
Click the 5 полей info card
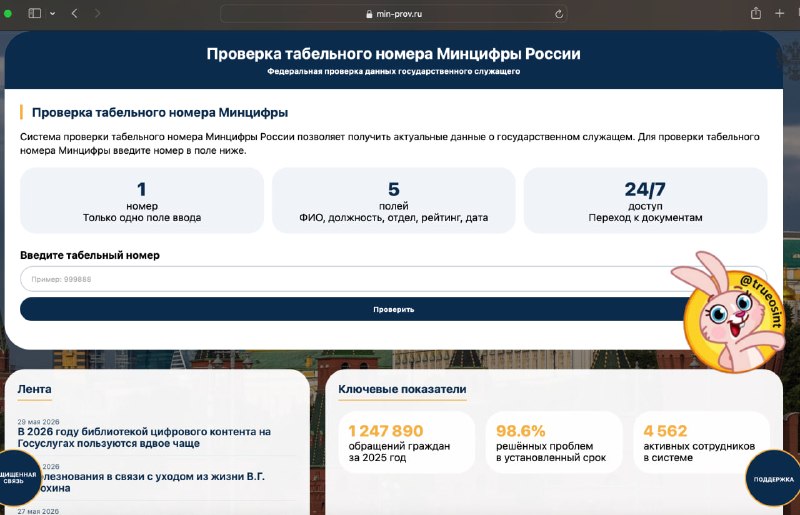[393, 201]
